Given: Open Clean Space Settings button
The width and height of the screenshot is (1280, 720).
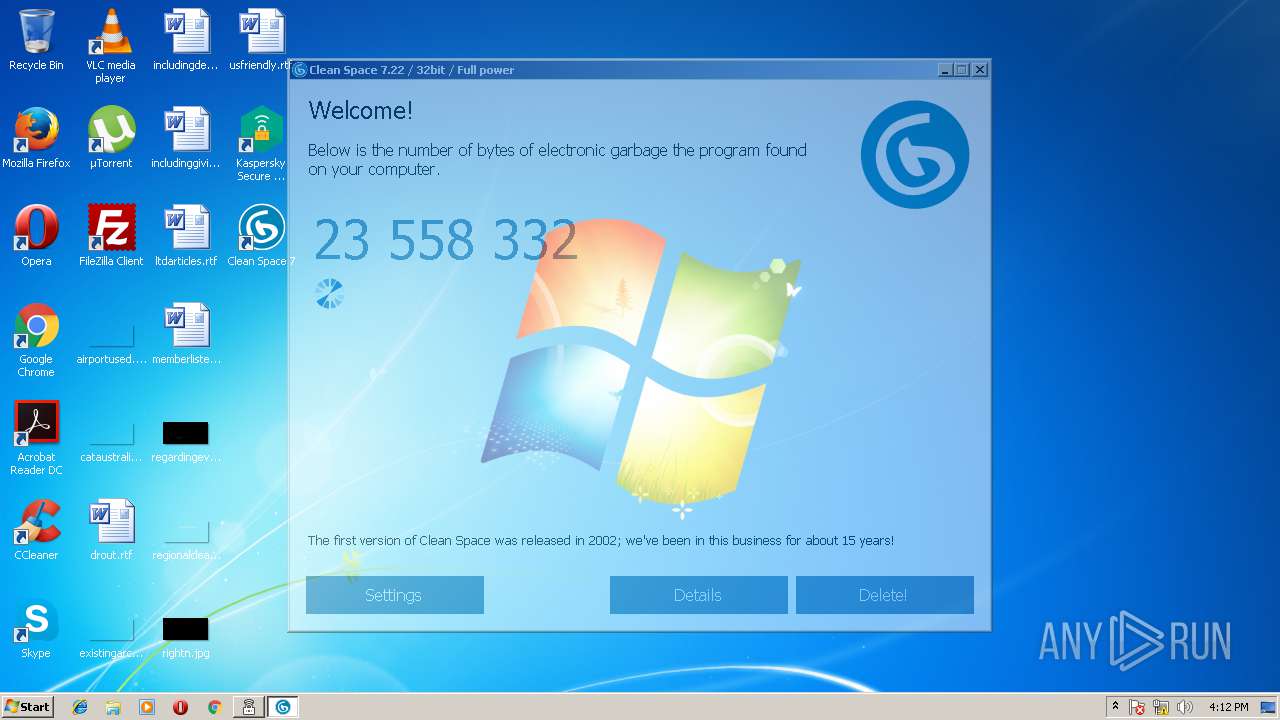Looking at the screenshot, I should pyautogui.click(x=395, y=595).
